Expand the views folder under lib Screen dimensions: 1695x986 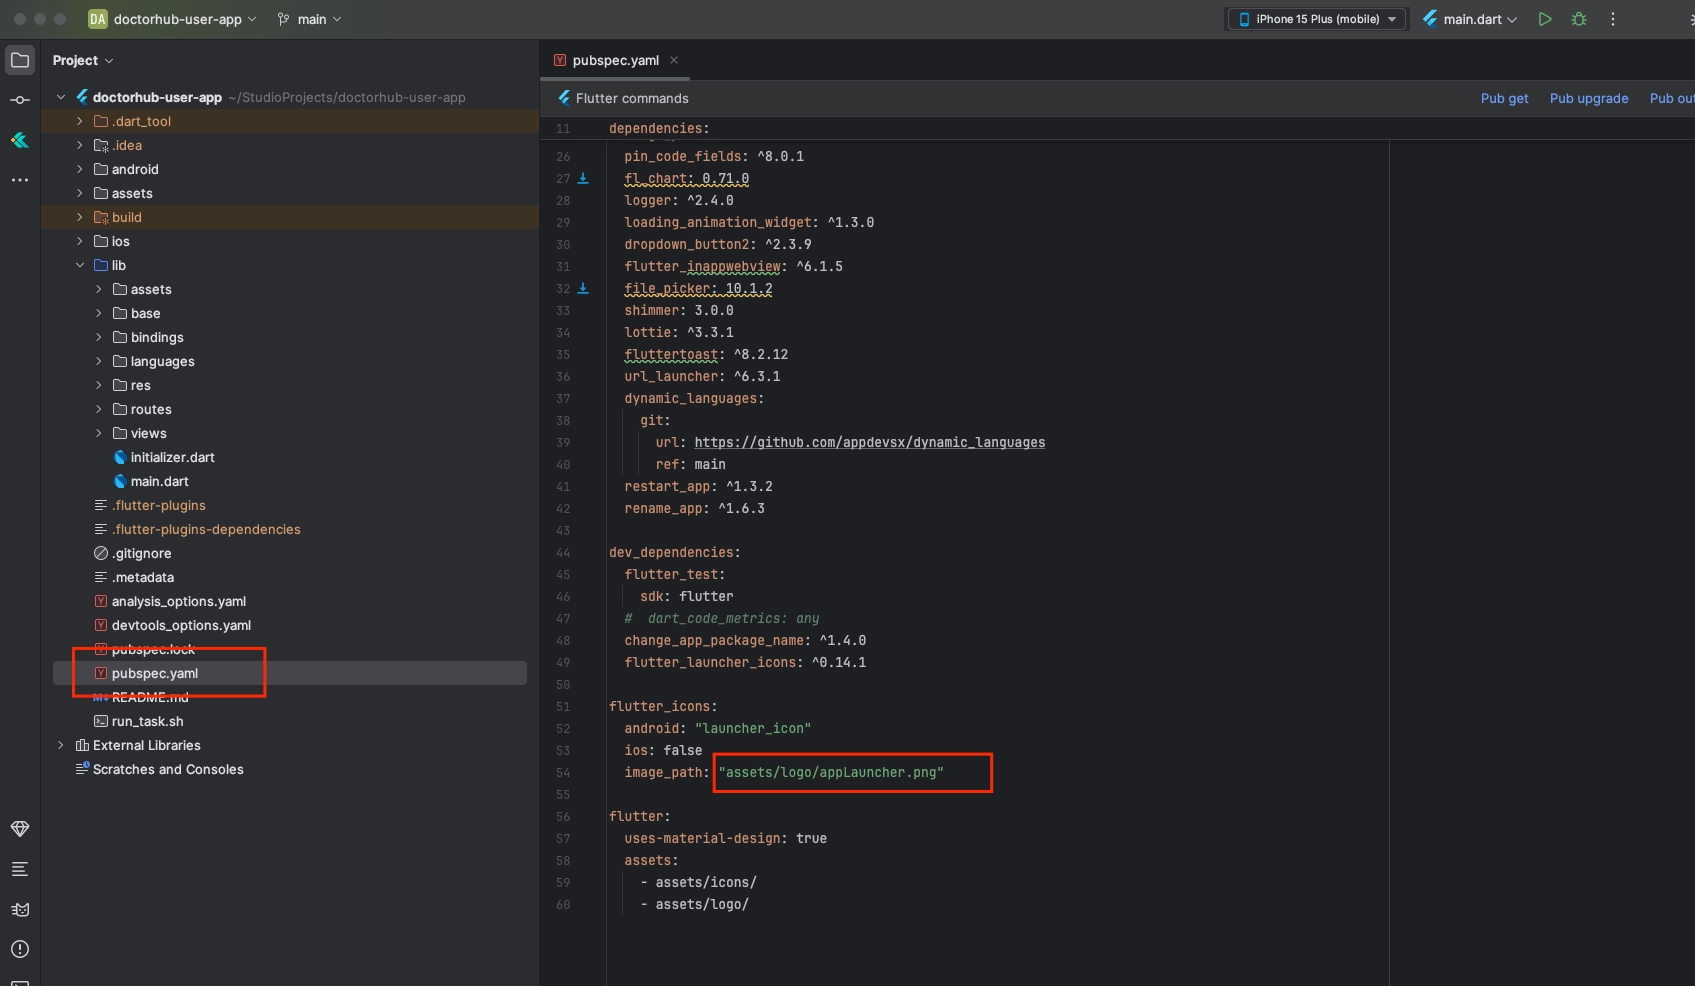tap(99, 433)
